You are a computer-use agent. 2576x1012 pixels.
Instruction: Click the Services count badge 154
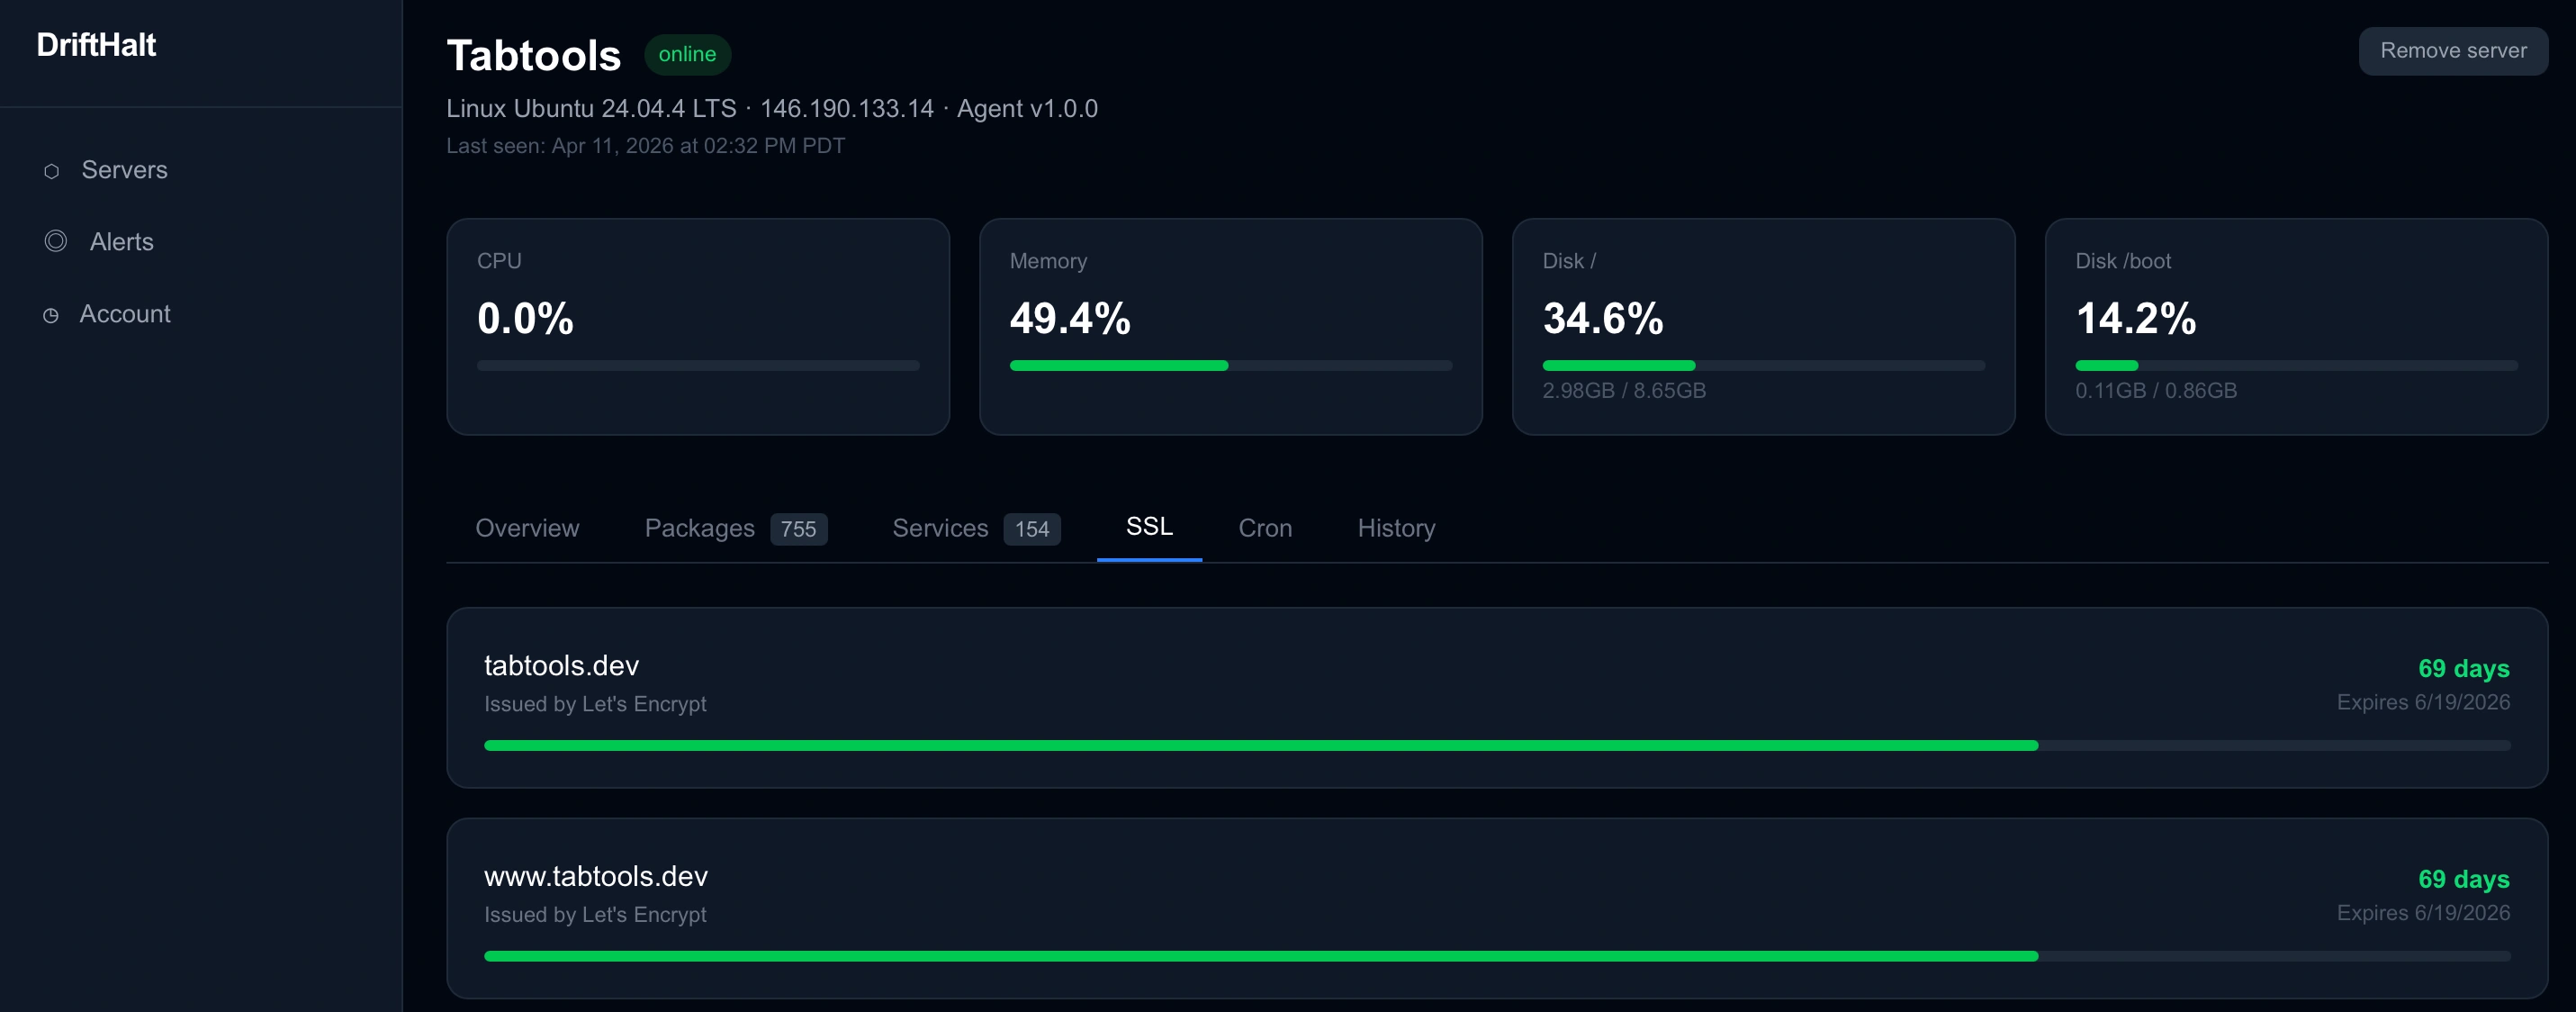[1032, 529]
